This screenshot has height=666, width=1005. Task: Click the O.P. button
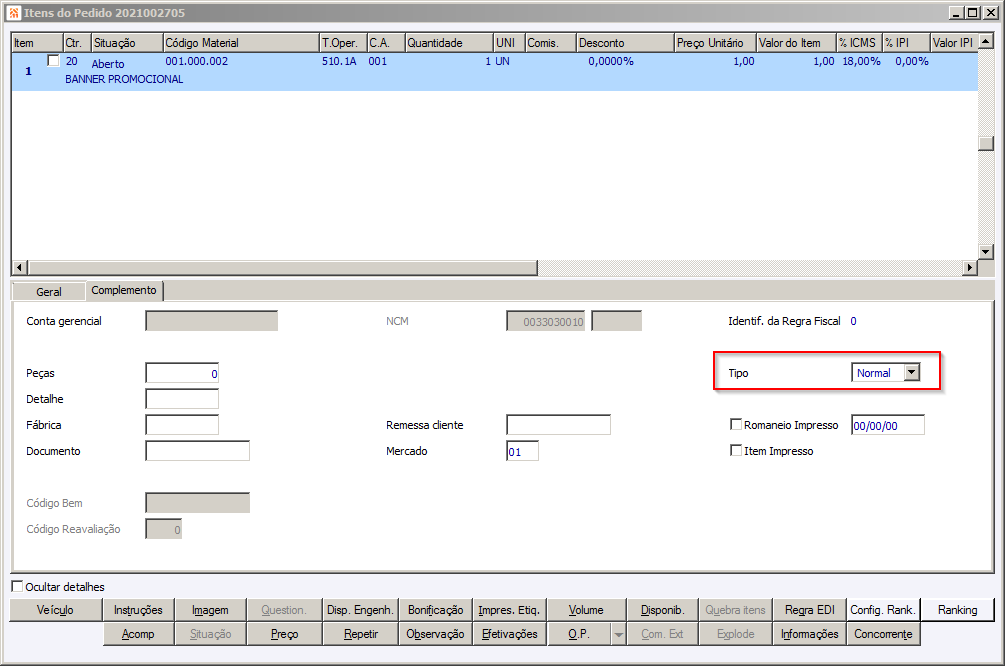coord(579,634)
